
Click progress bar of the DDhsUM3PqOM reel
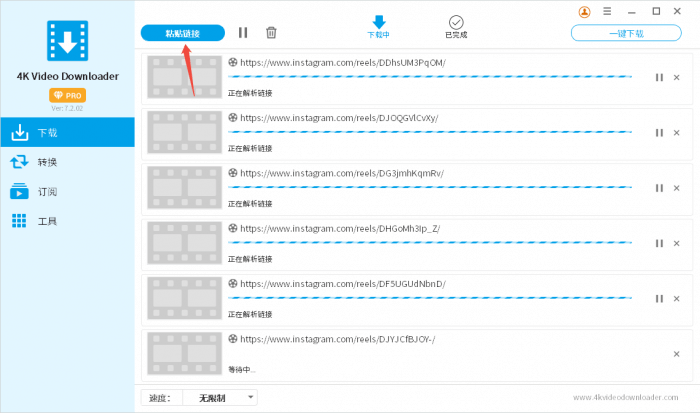(x=430, y=77)
